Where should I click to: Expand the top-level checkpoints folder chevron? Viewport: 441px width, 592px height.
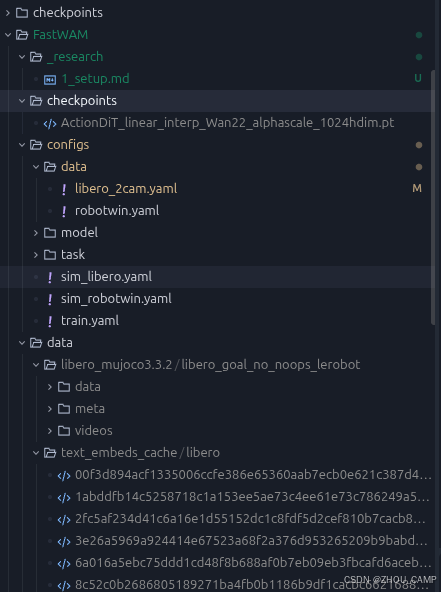click(x=8, y=13)
